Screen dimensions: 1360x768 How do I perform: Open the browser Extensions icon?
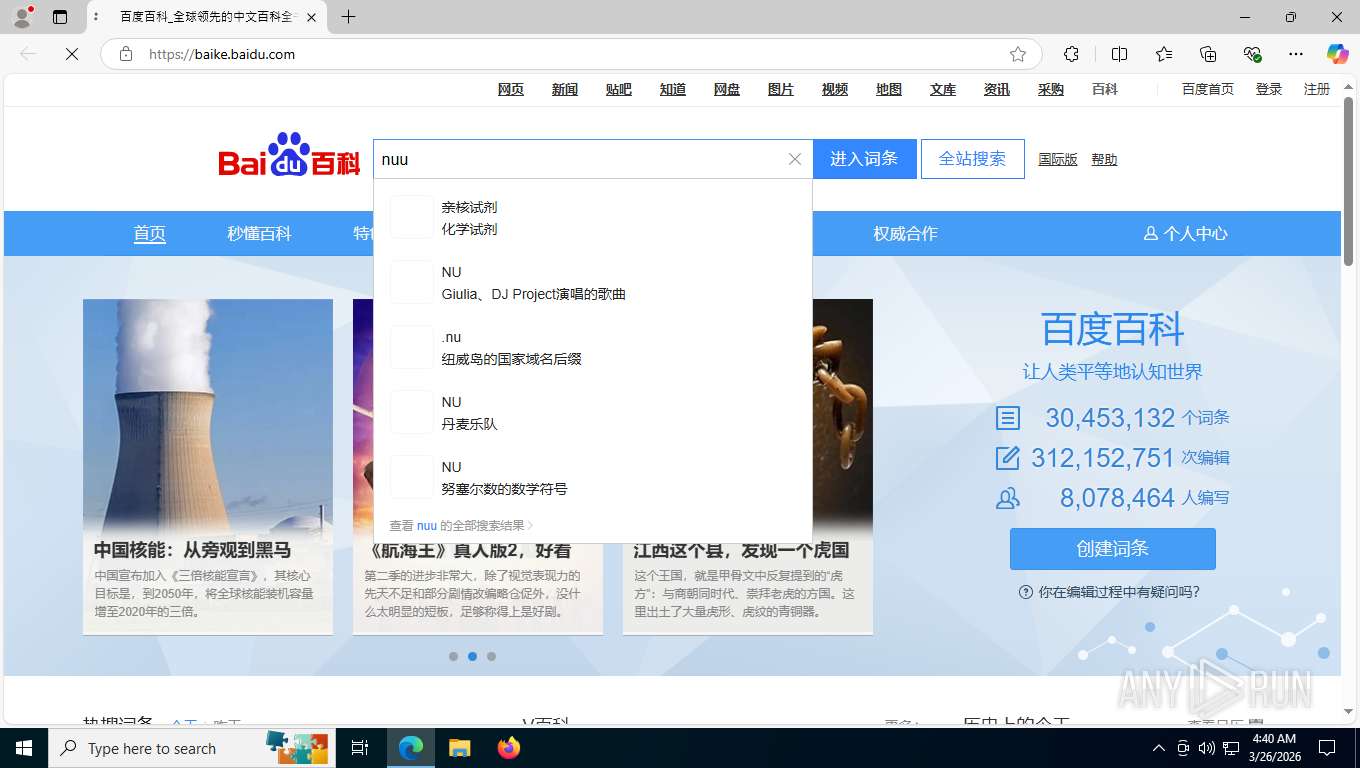point(1071,54)
